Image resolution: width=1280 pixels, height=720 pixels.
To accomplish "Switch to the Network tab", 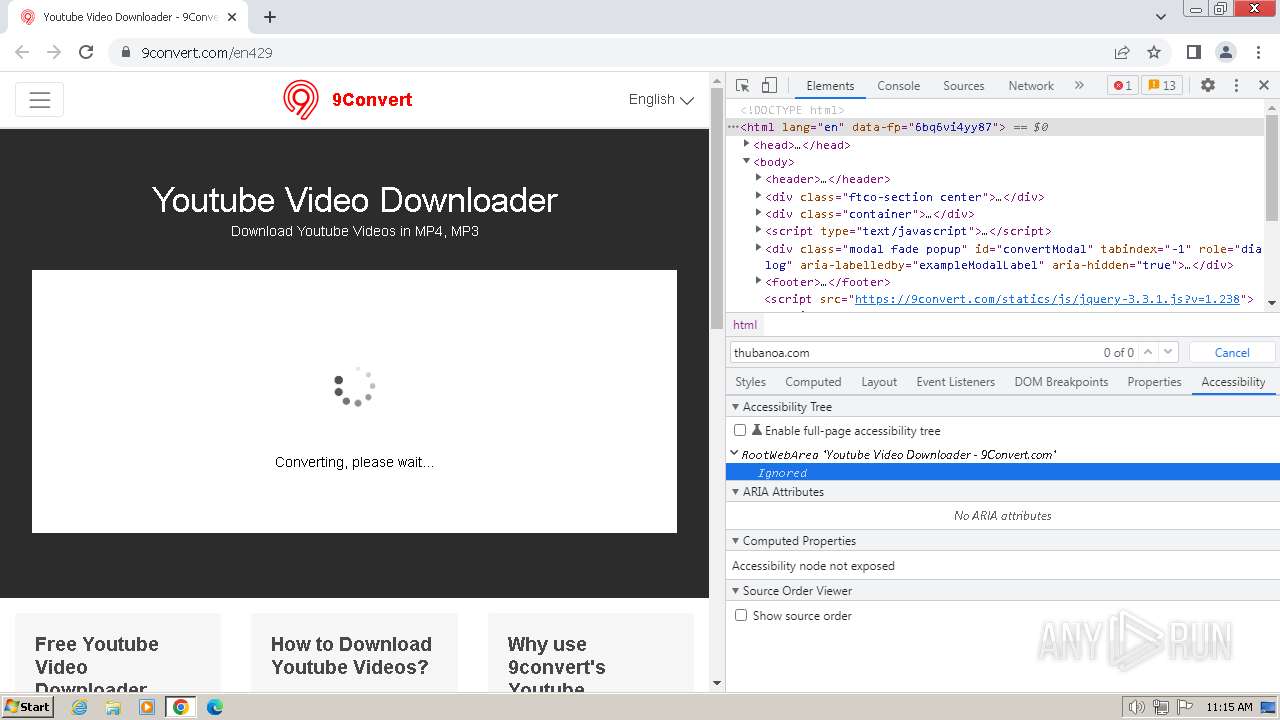I will (x=1031, y=86).
